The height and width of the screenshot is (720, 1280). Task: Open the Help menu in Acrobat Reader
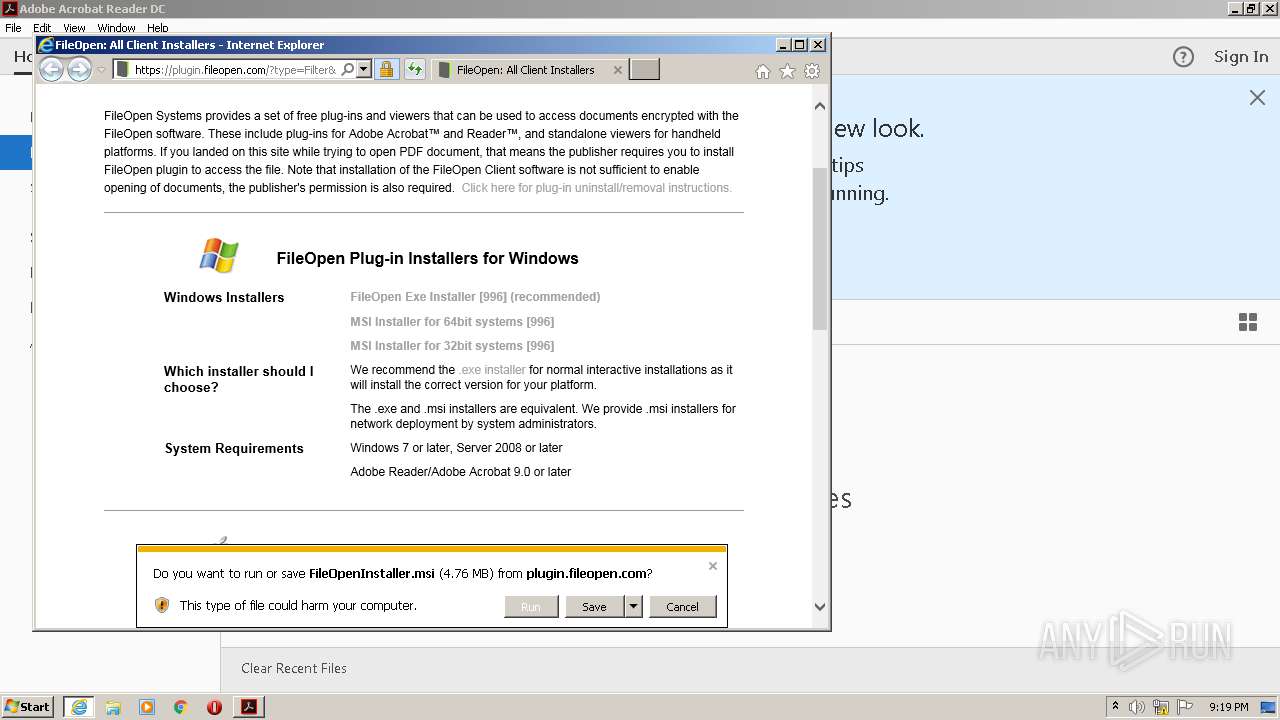point(158,28)
